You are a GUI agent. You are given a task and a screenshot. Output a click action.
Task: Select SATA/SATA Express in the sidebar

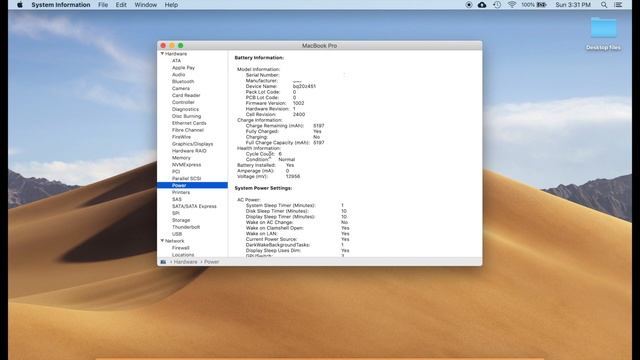(194, 207)
